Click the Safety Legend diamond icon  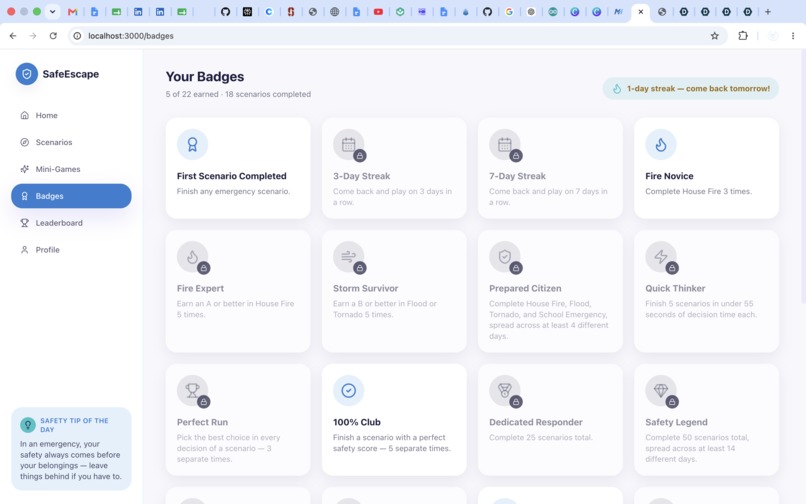pos(661,390)
